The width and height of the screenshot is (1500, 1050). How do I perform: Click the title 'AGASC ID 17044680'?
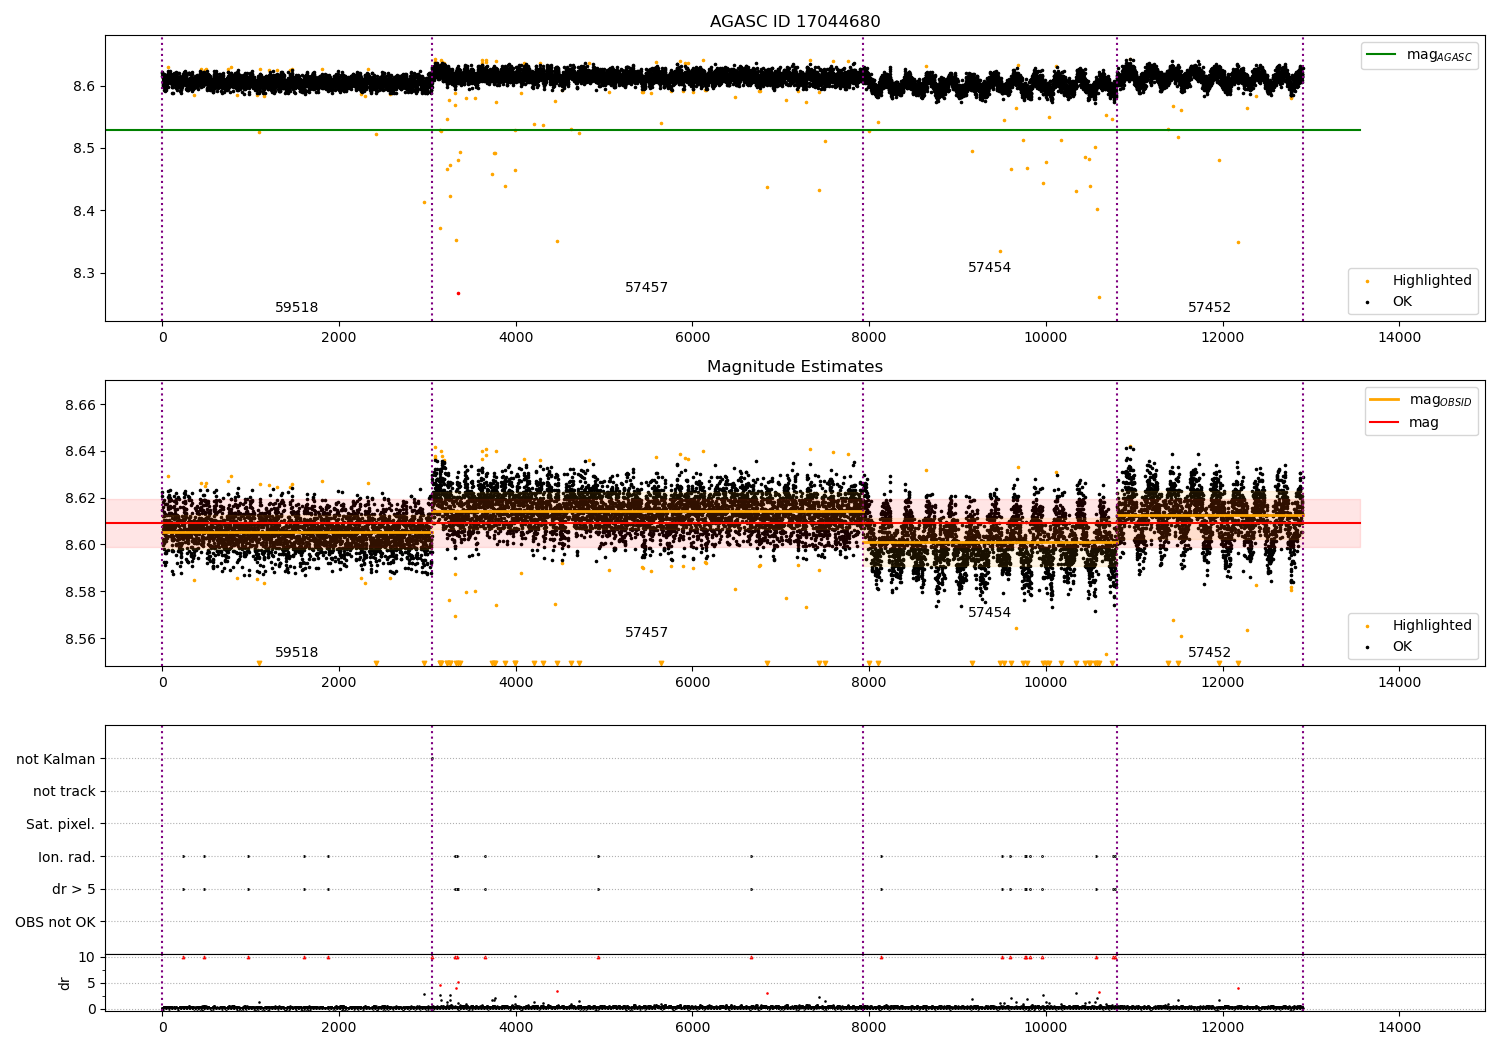point(795,22)
